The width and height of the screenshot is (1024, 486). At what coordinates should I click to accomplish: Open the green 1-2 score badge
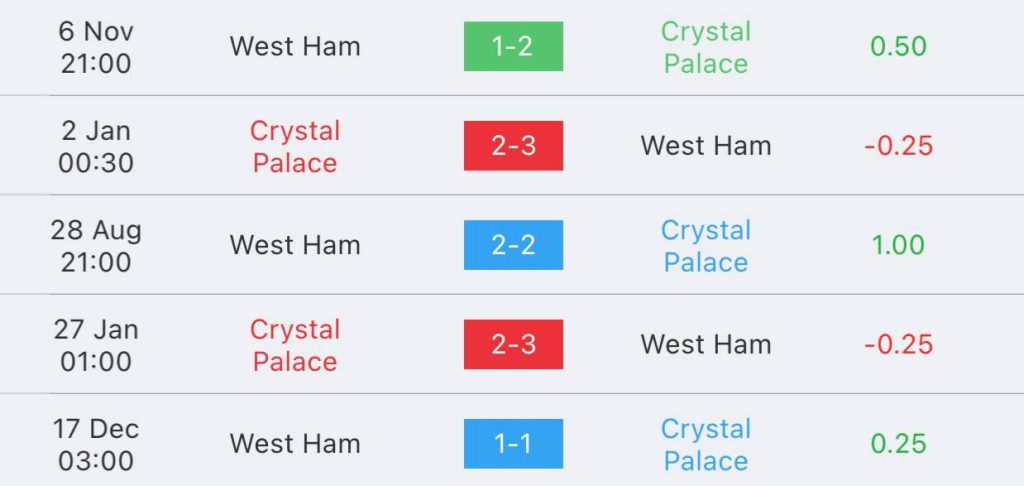coord(513,46)
